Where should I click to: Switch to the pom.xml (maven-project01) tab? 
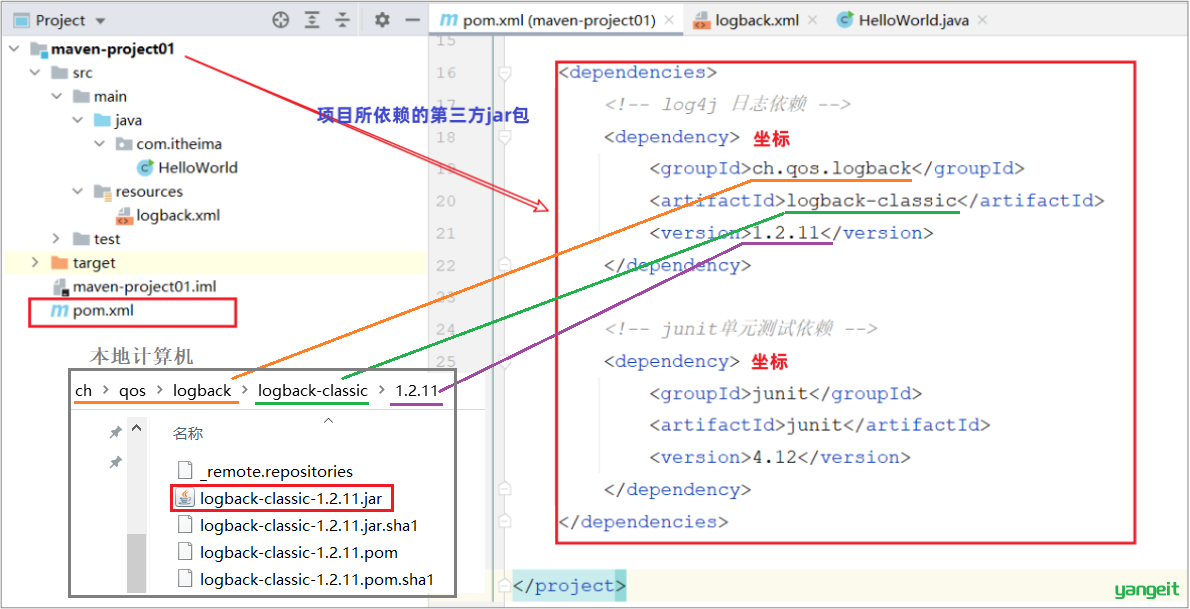tap(558, 21)
